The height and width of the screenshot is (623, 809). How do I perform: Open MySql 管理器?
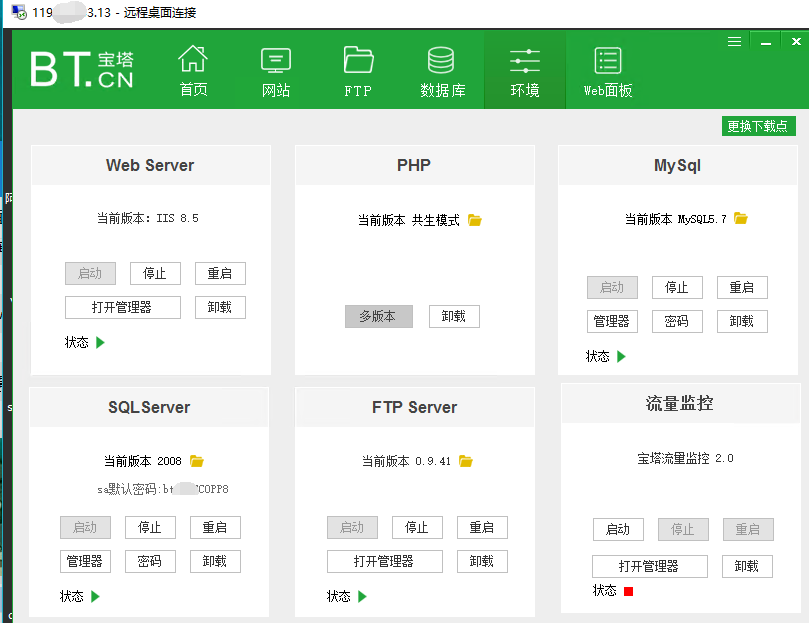pyautogui.click(x=612, y=322)
